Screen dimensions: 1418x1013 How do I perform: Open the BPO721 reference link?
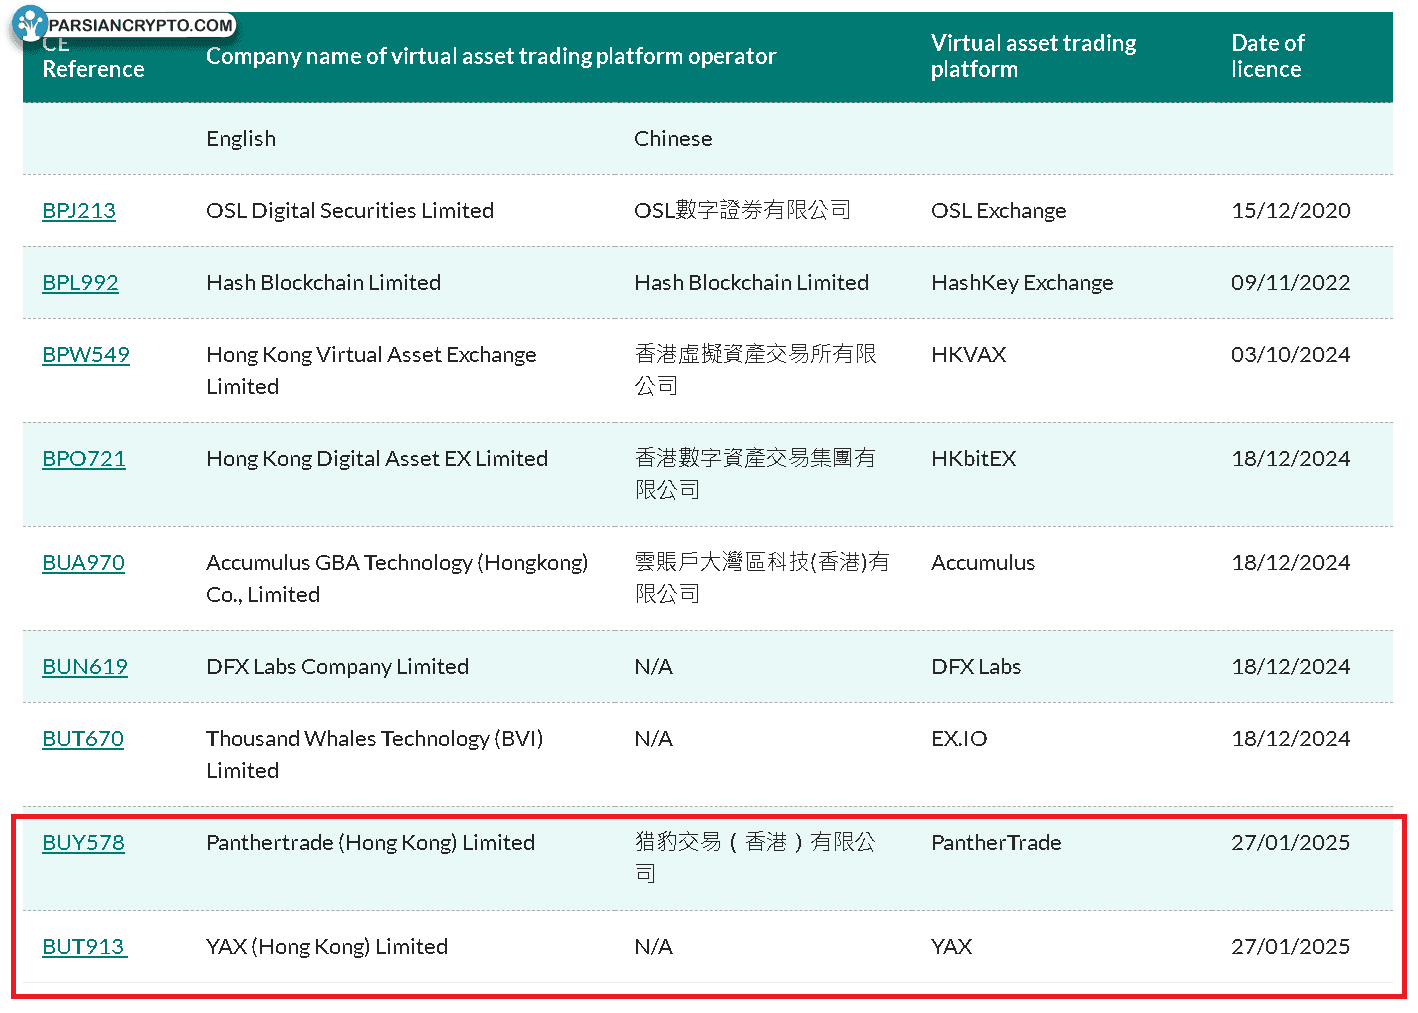coord(84,459)
